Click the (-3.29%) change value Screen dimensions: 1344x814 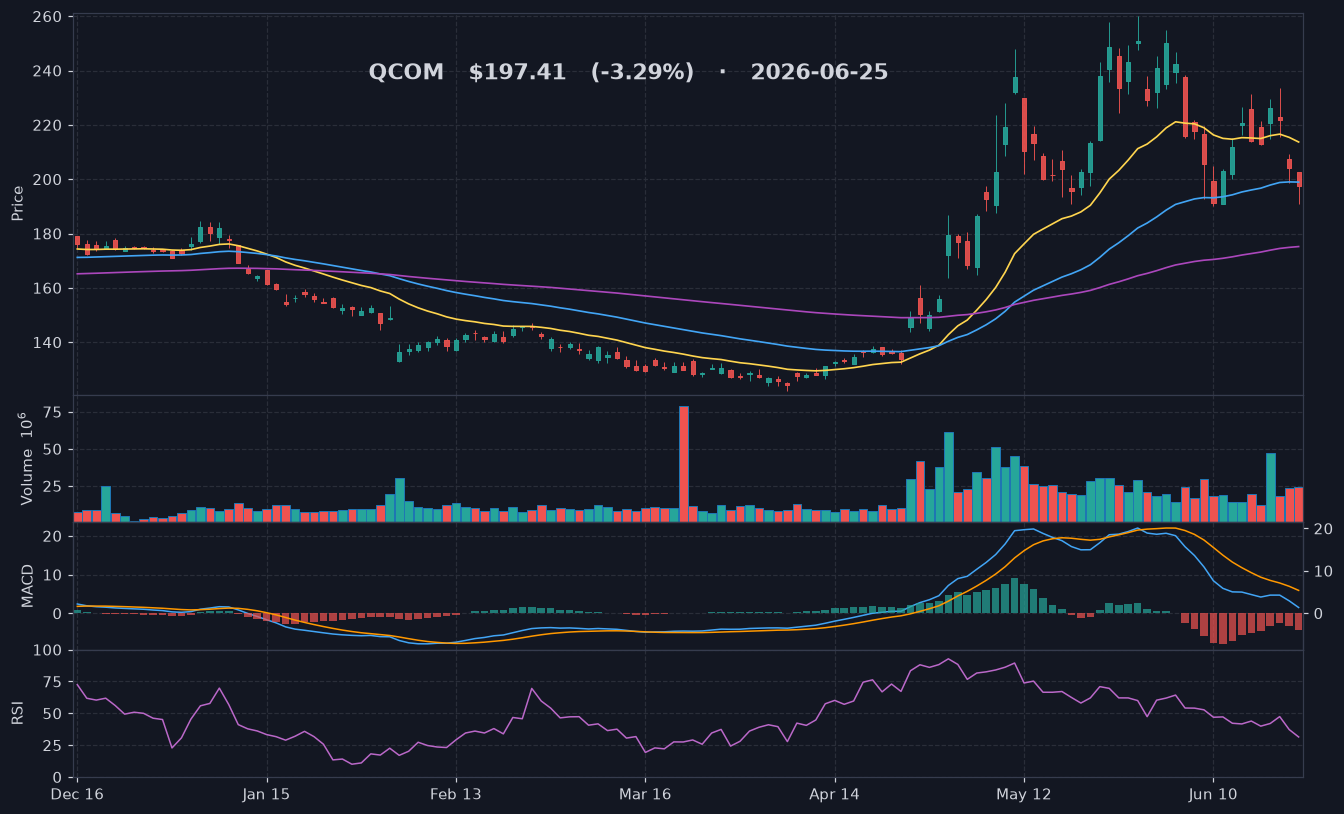point(642,72)
